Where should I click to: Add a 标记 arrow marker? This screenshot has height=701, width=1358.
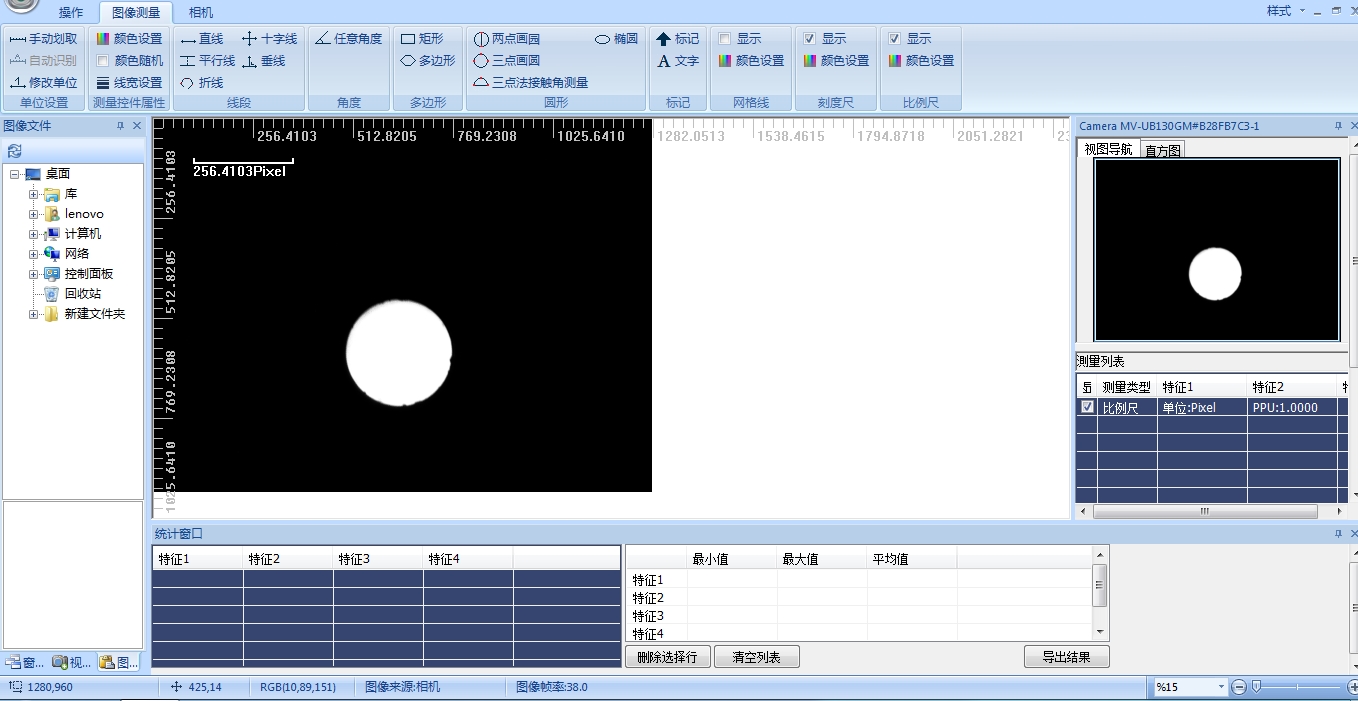677,39
